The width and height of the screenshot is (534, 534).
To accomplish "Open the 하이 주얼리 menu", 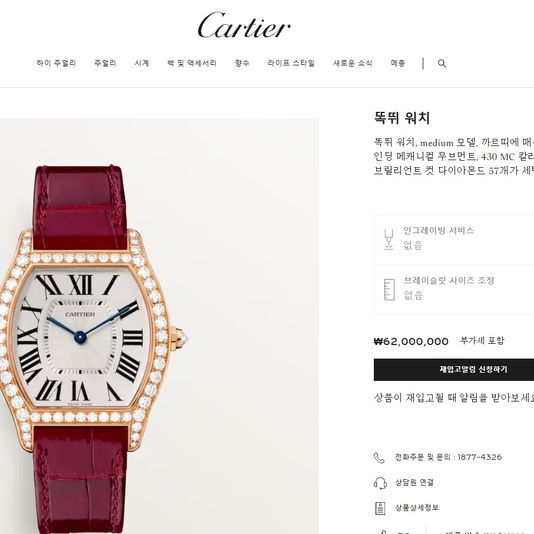I will coord(56,63).
